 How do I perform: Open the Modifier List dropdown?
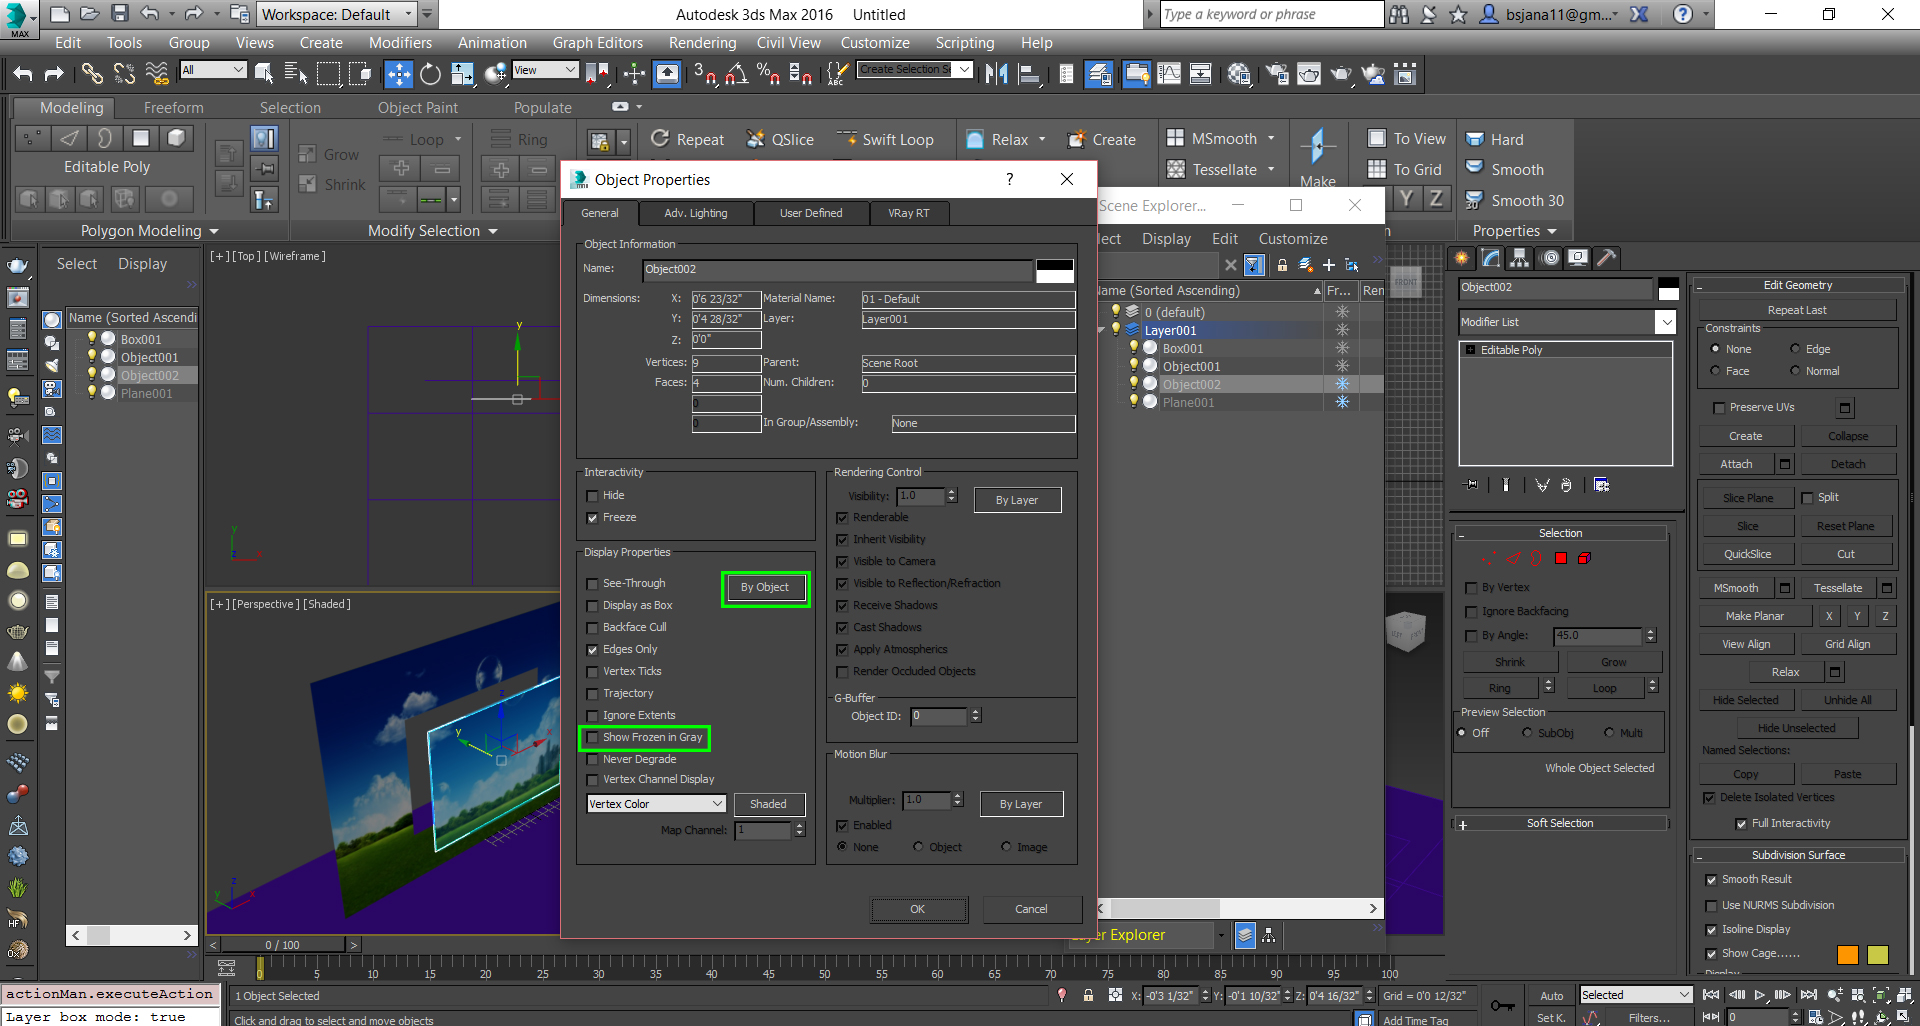tap(1567, 322)
